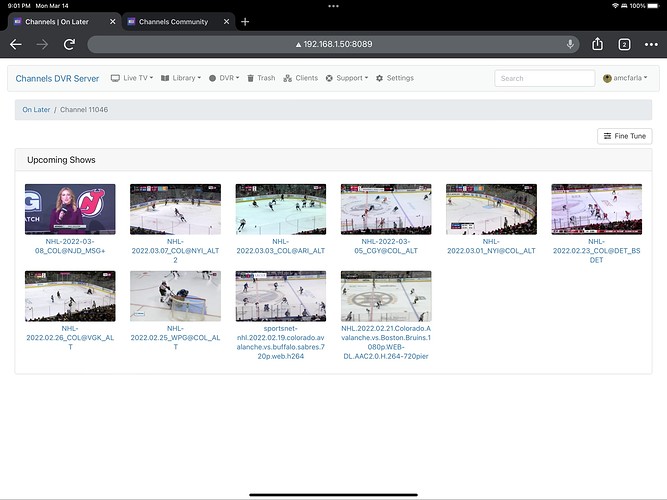Open the browser three-dot menu
Screen dimensions: 667x500
[x=650, y=44]
